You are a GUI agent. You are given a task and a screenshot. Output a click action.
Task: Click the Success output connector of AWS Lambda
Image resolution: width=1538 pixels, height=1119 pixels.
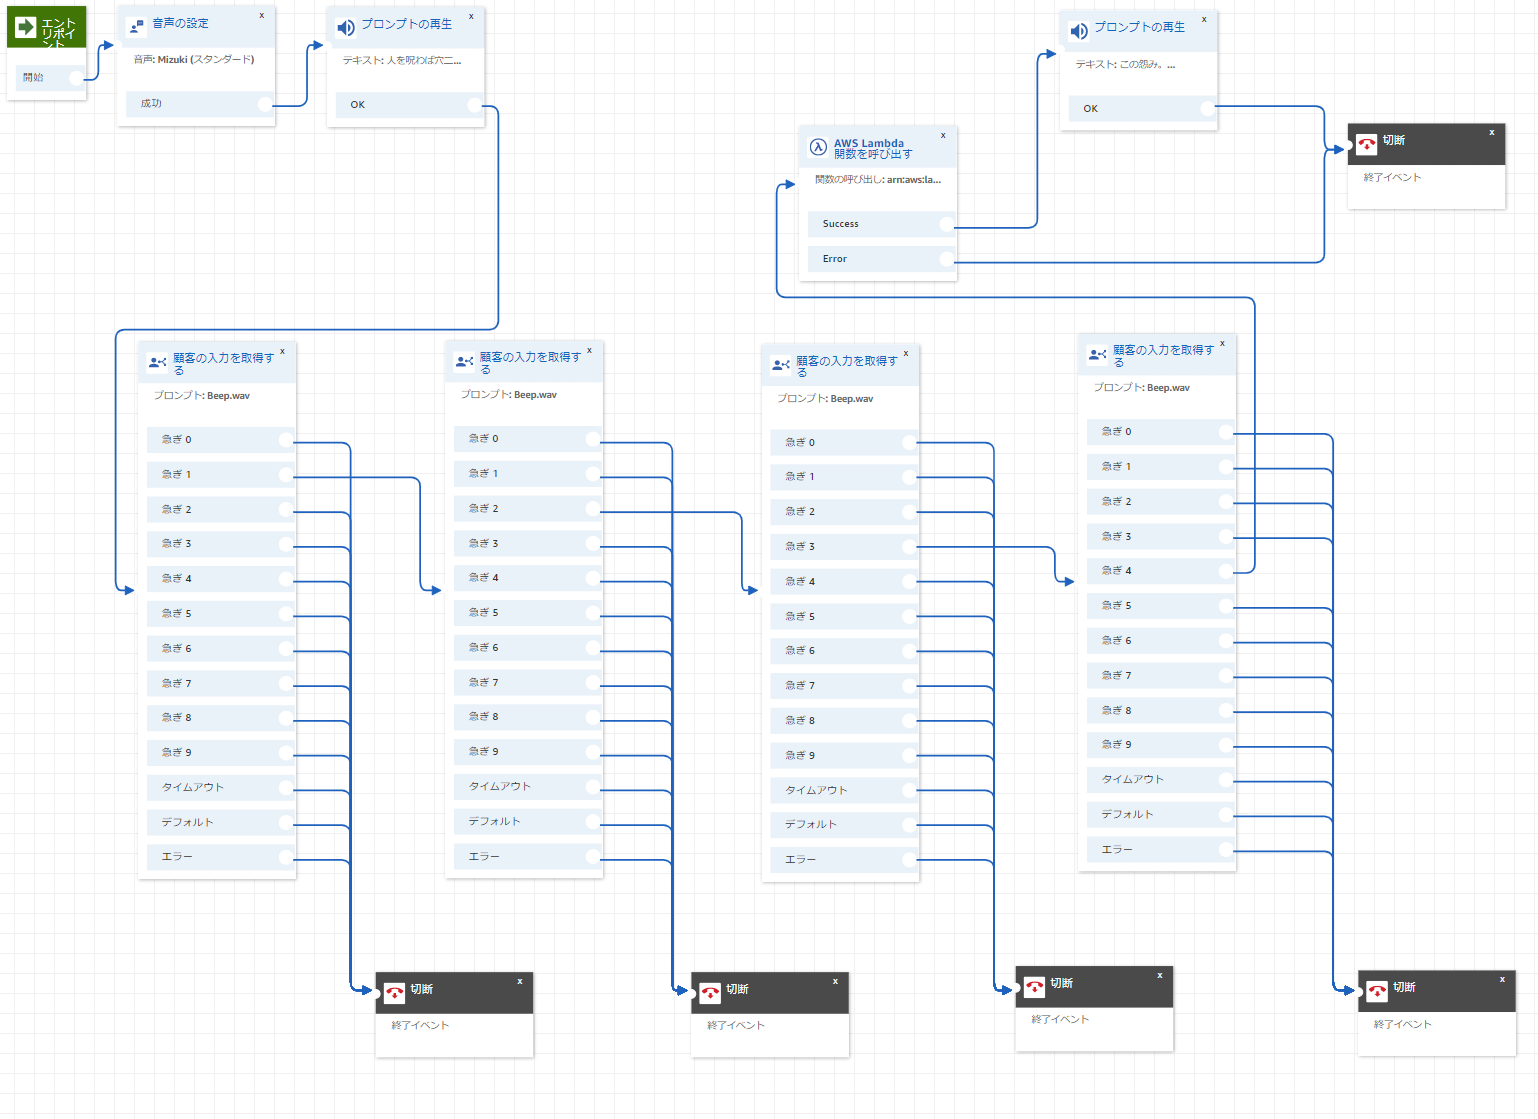(x=947, y=224)
